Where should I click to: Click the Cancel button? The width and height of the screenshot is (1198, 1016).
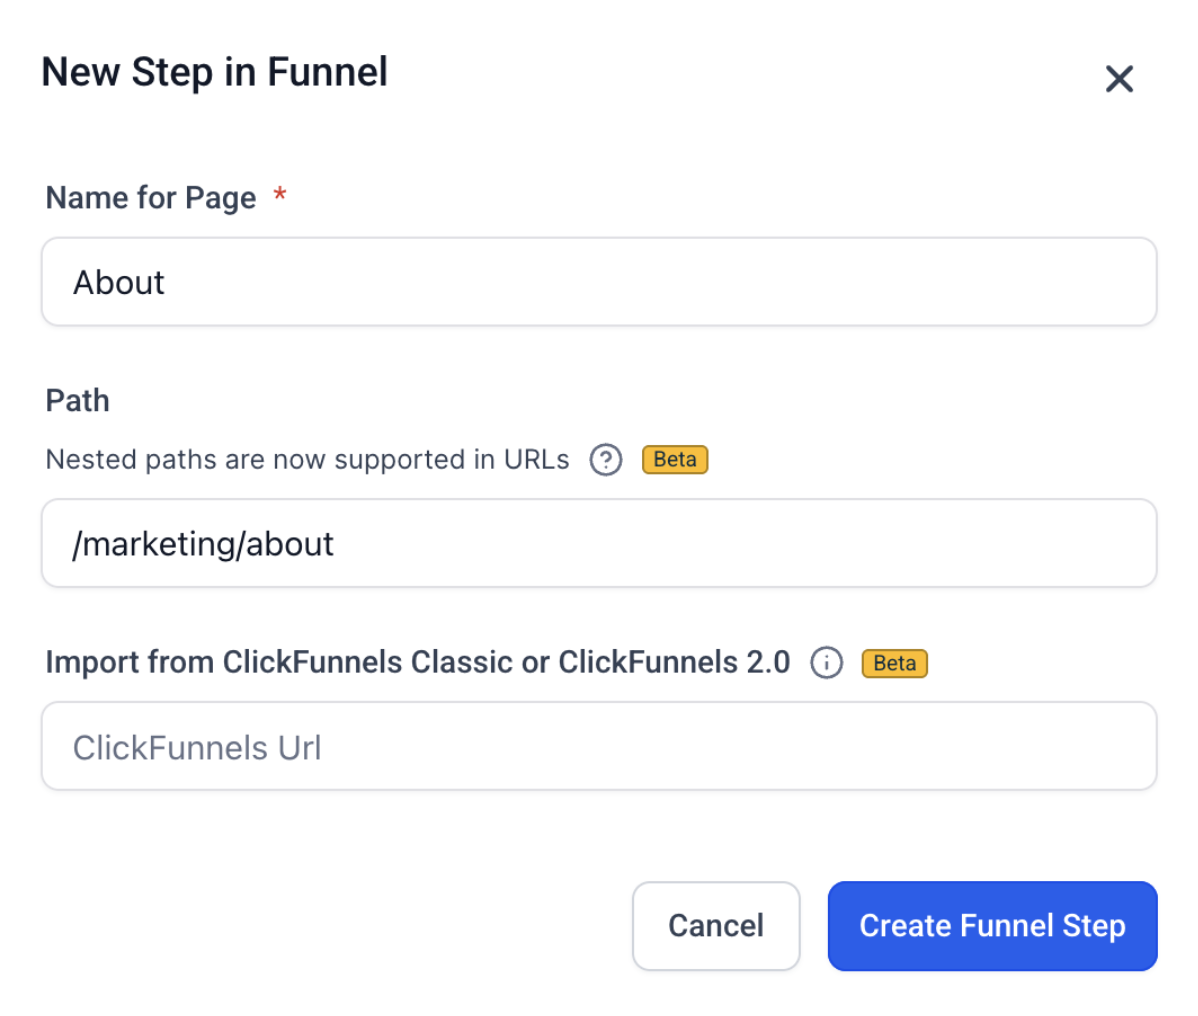pos(716,926)
